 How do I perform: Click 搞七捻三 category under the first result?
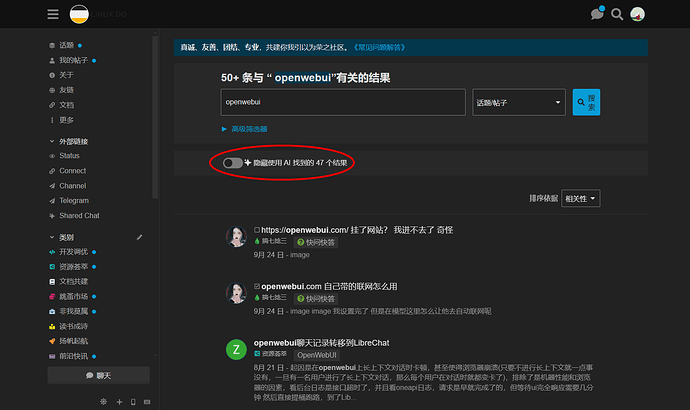[270, 241]
